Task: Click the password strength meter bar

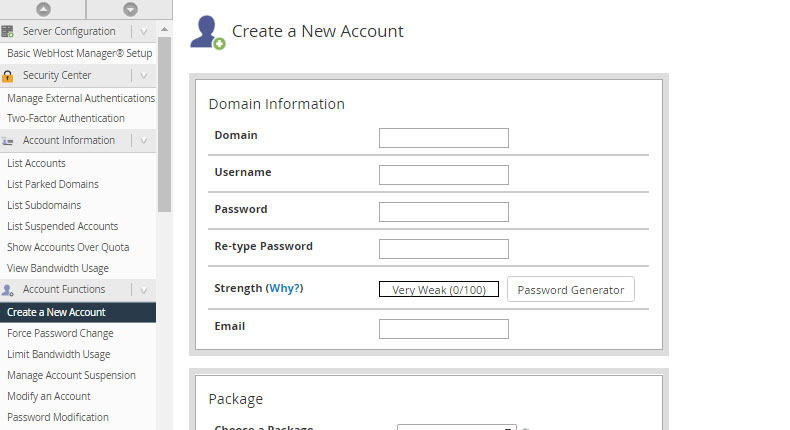Action: [x=438, y=290]
